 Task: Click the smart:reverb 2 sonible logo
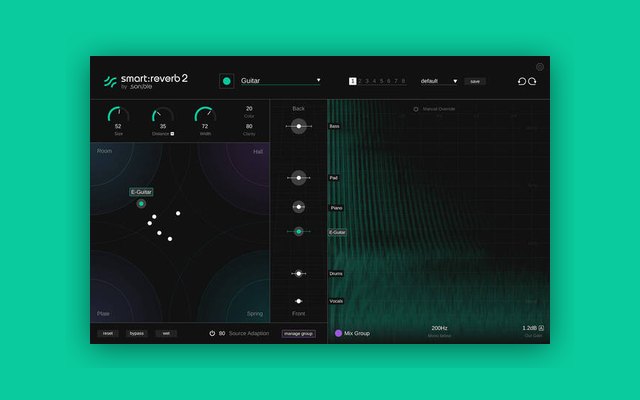(x=146, y=81)
